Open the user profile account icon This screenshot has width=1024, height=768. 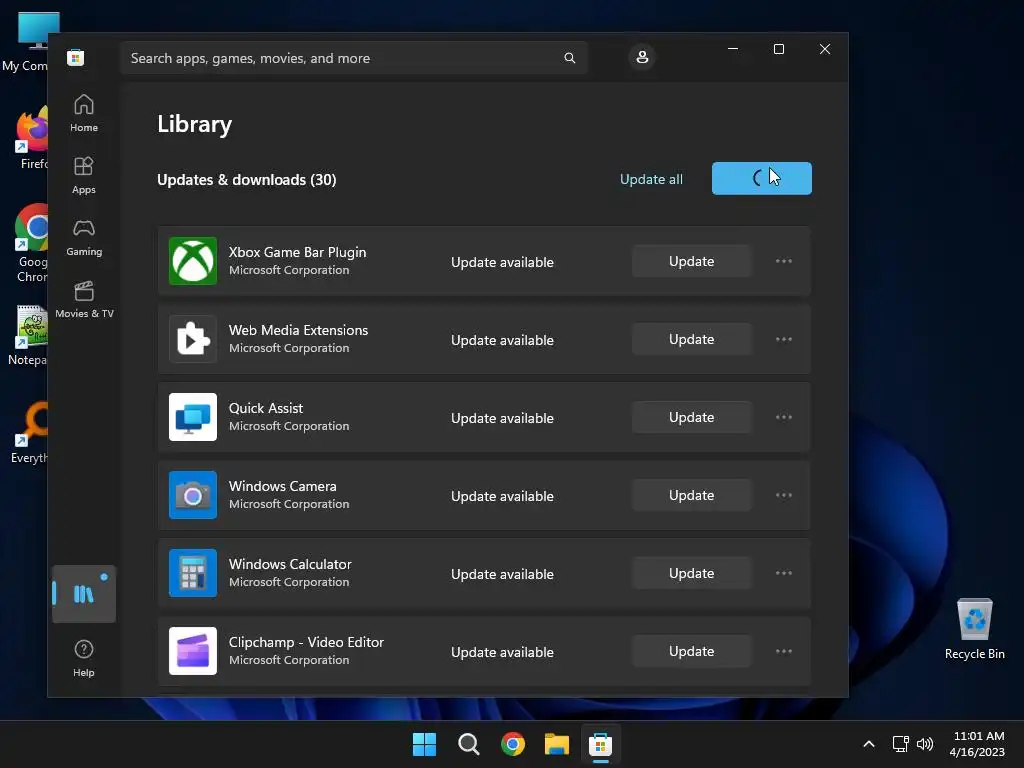(x=642, y=57)
